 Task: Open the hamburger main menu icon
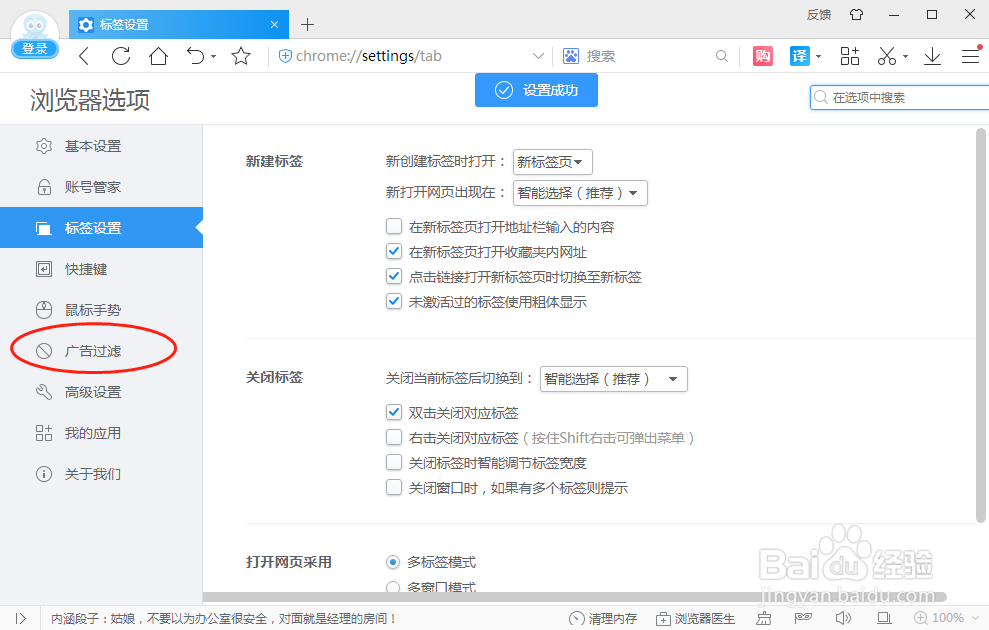(970, 56)
